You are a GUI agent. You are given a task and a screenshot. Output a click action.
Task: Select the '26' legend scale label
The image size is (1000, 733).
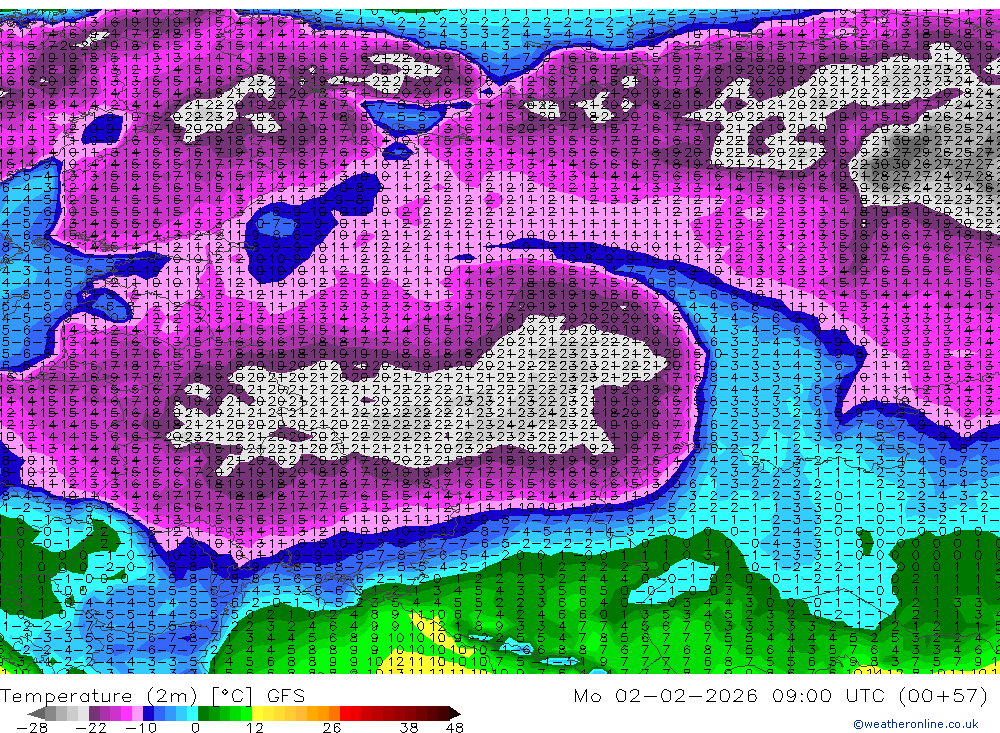332,727
